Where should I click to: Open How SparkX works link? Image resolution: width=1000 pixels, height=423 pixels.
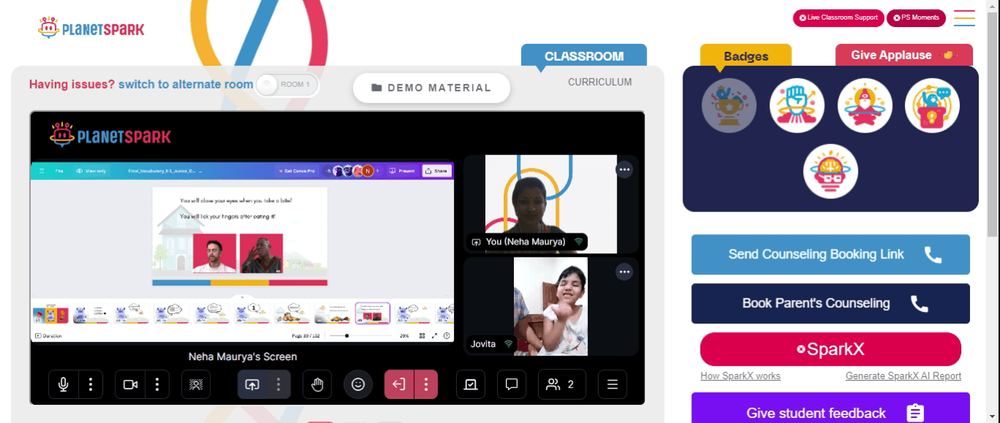click(x=740, y=376)
